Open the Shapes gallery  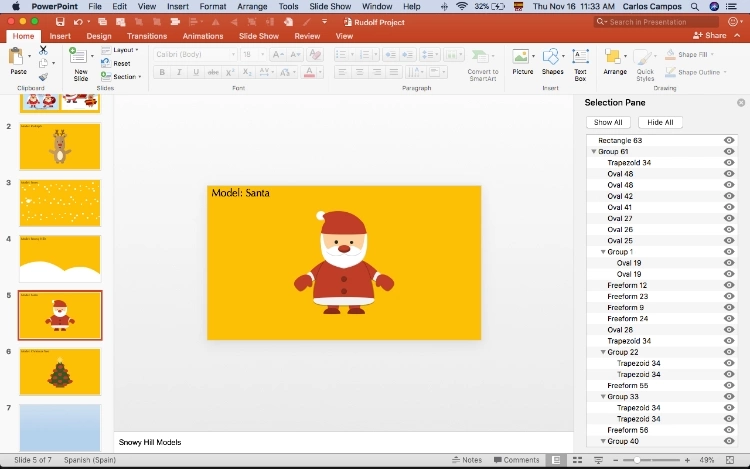(x=552, y=58)
